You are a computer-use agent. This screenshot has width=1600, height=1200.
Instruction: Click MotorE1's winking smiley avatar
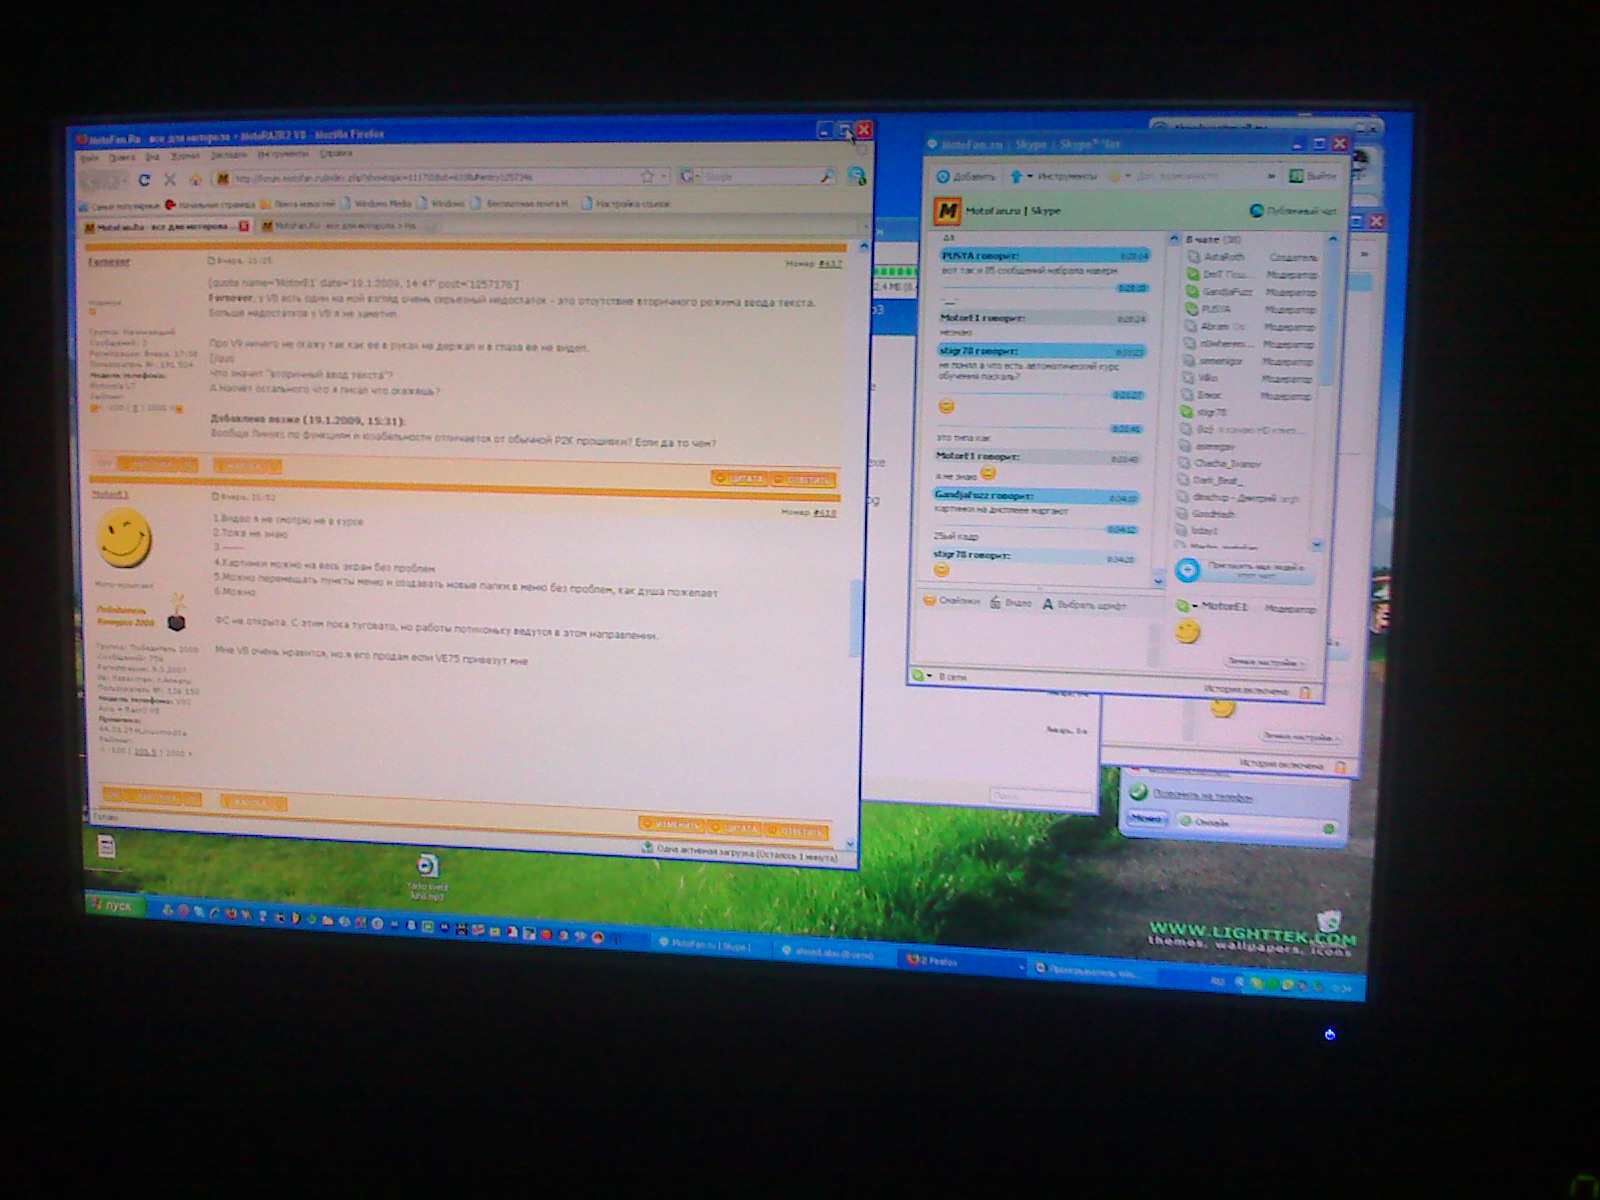(x=124, y=537)
